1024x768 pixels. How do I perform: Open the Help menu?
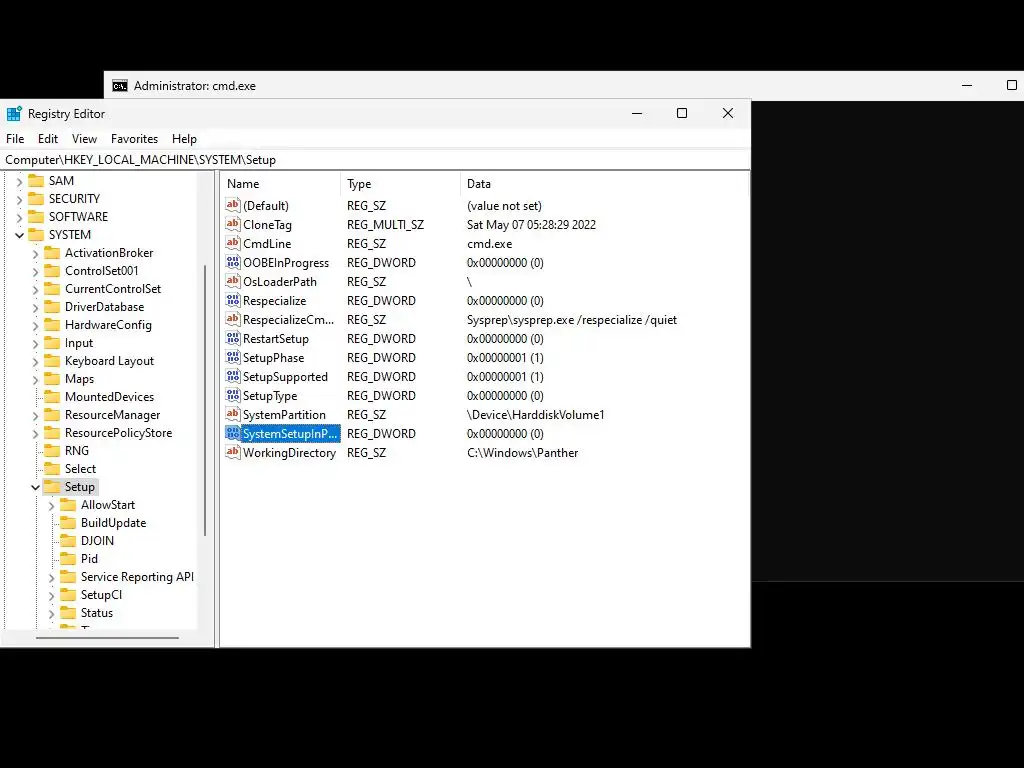tap(184, 138)
